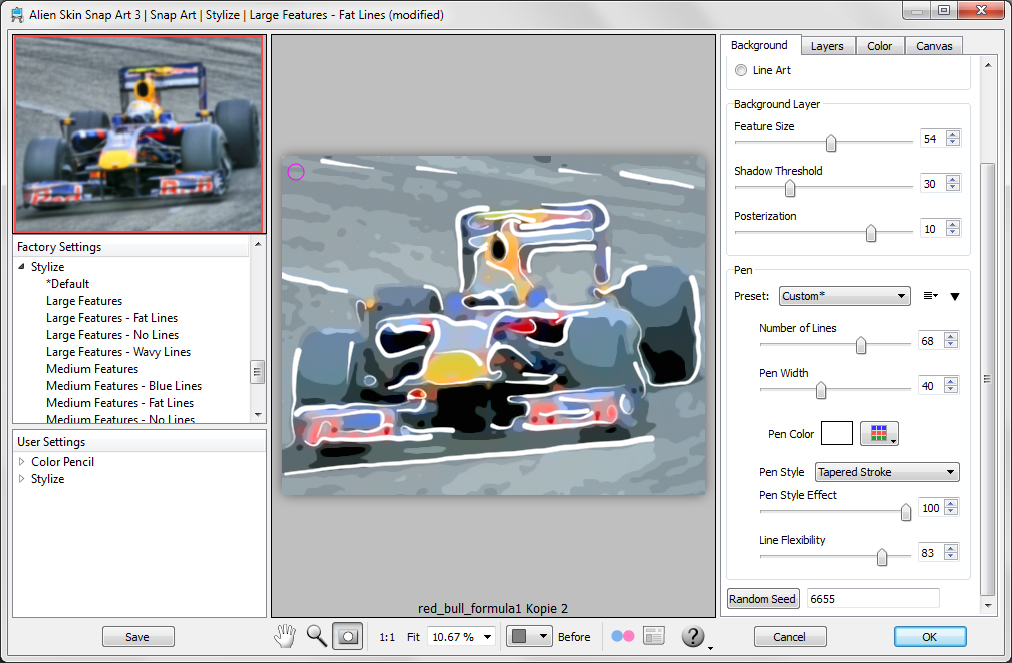The width and height of the screenshot is (1012, 663).
Task: Click the Random Seed value field 6655
Action: pos(873,598)
